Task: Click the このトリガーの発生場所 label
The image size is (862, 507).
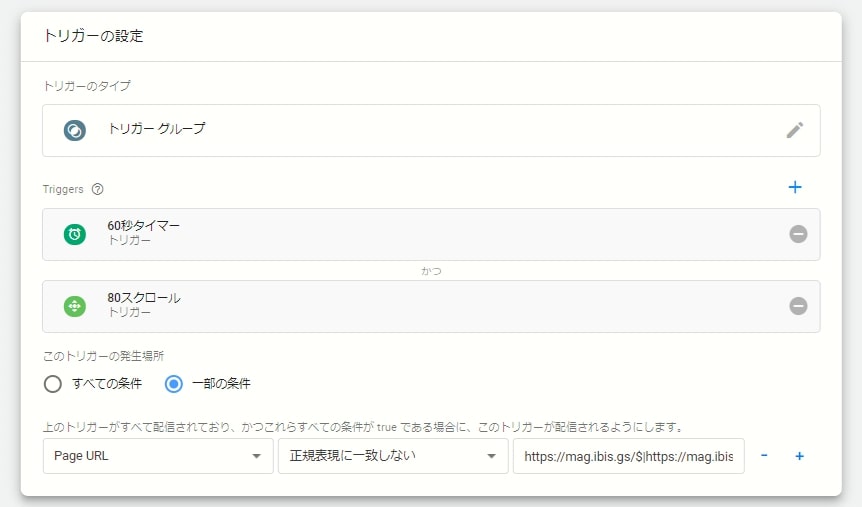Action: click(x=103, y=356)
